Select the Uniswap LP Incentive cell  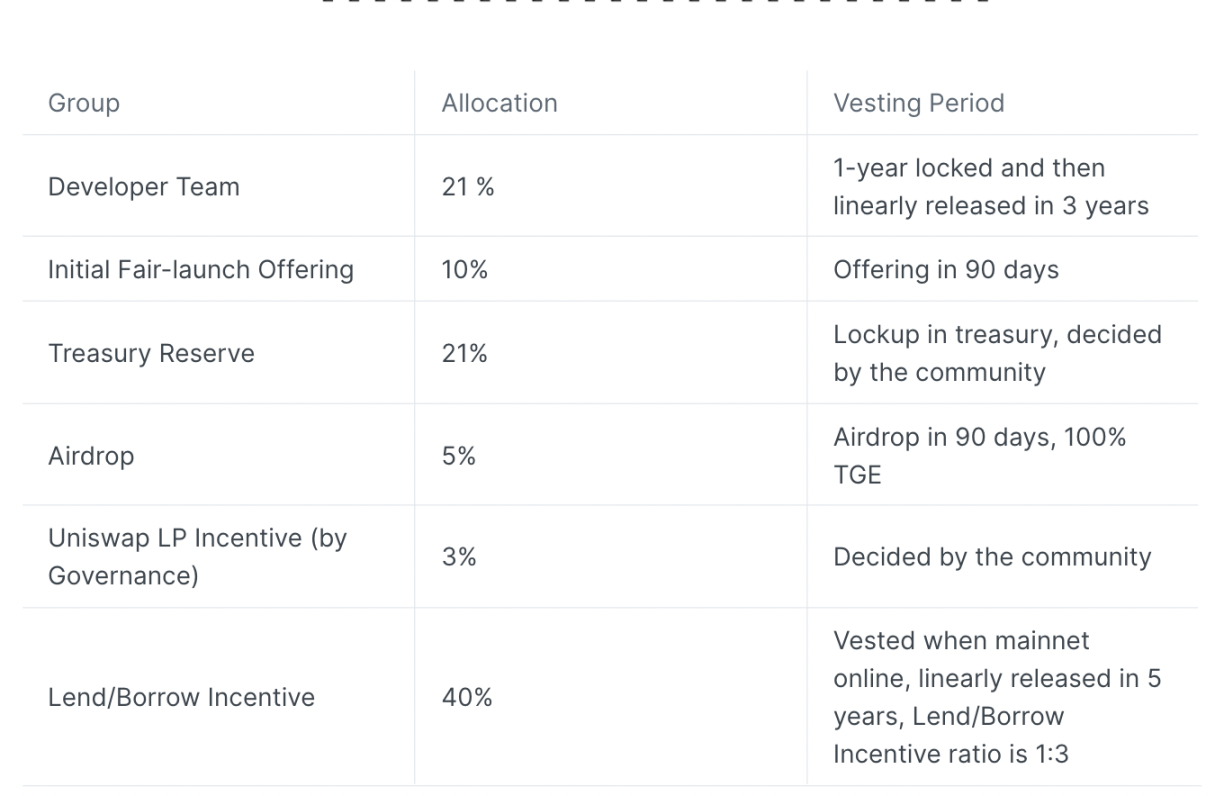(197, 557)
